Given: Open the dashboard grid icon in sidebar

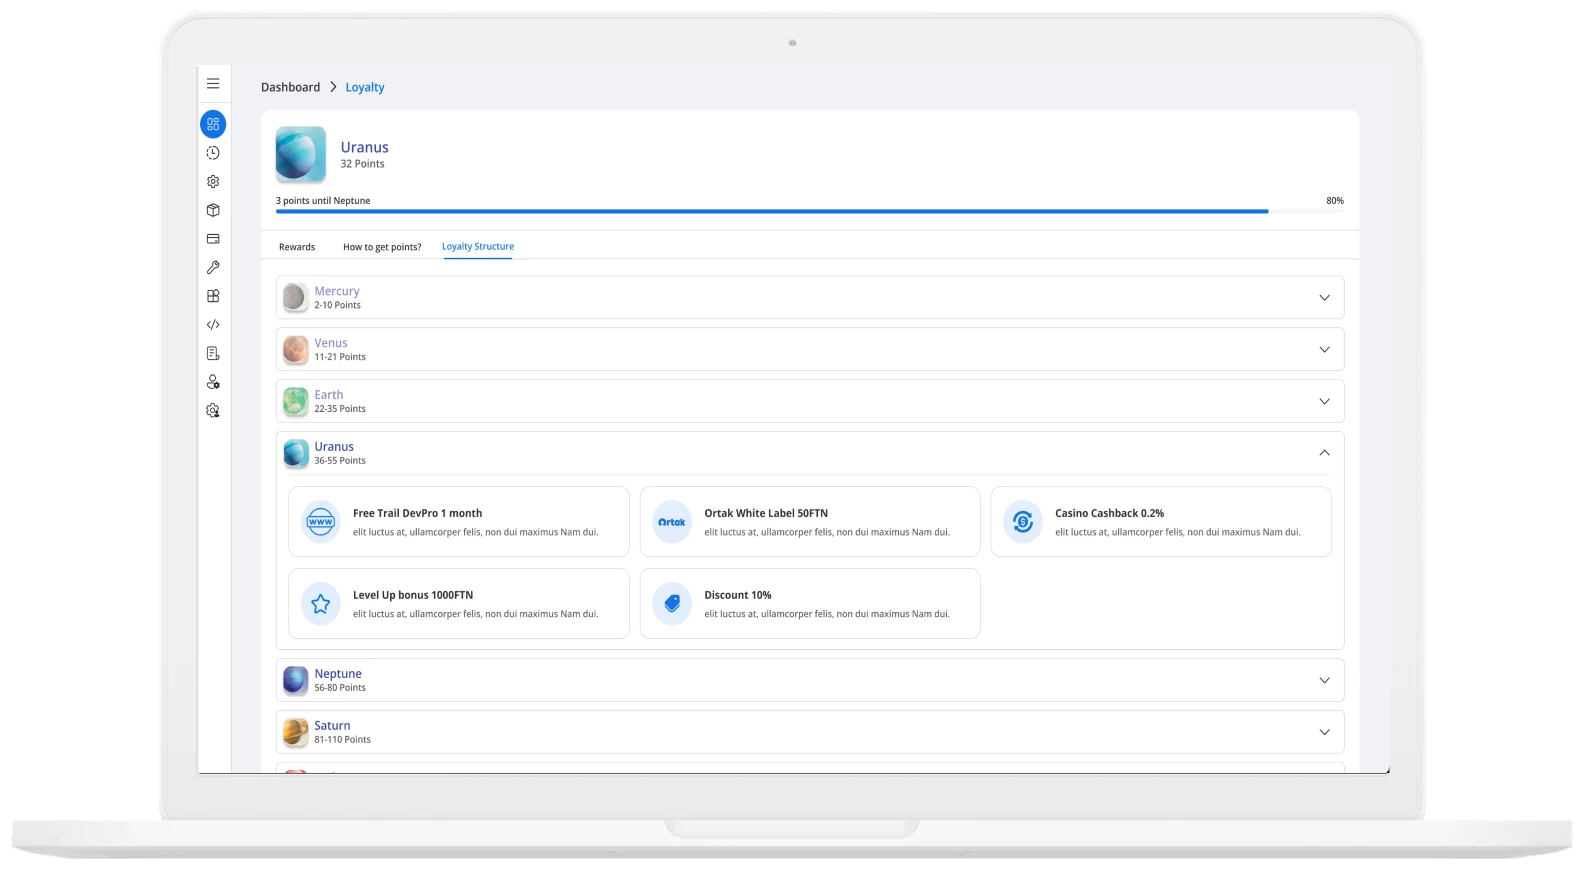Looking at the screenshot, I should 213,124.
